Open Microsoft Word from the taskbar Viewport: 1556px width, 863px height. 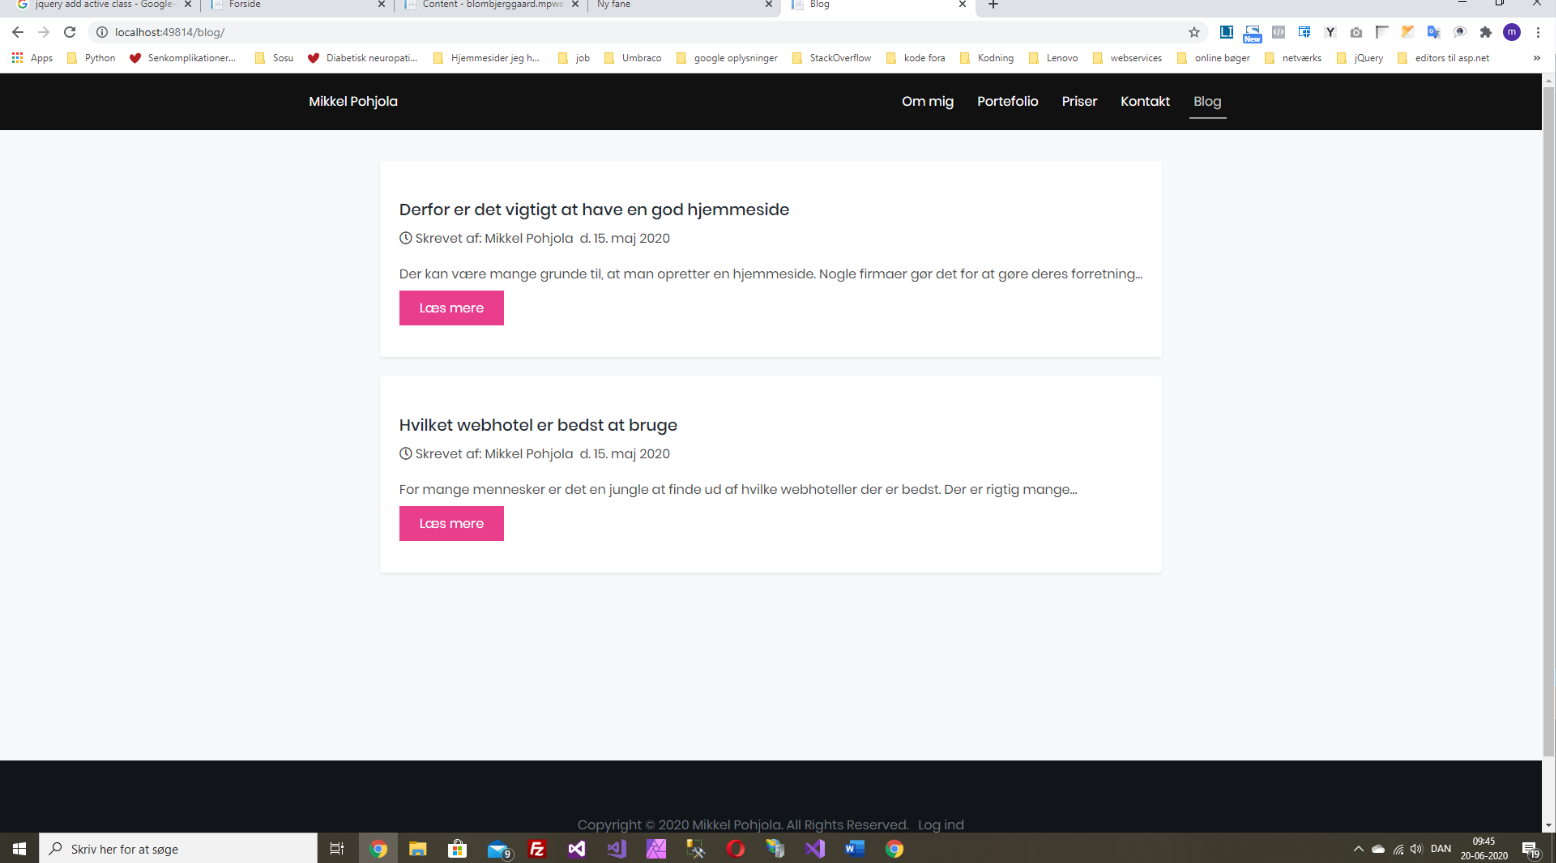[x=855, y=849]
